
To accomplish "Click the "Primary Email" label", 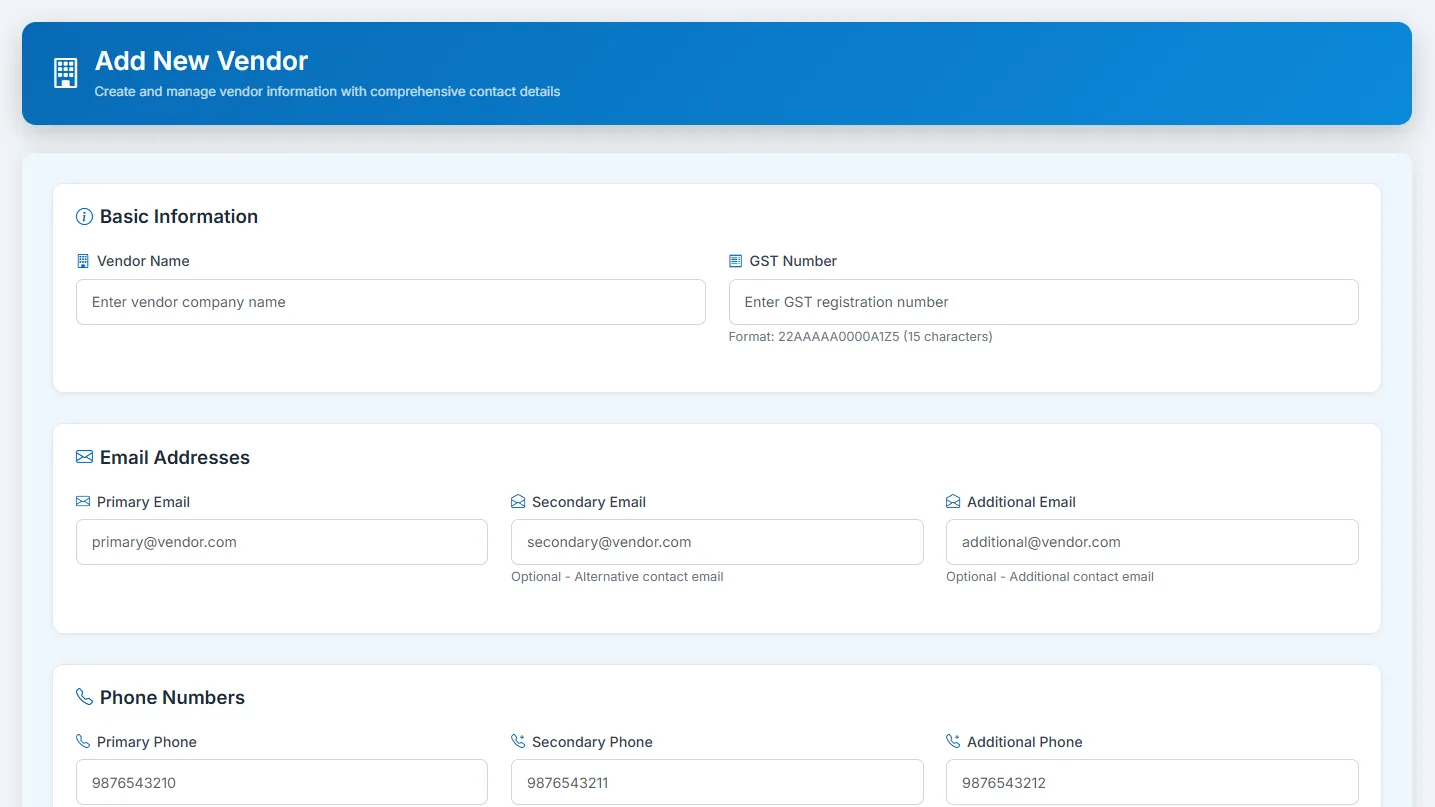I will pos(143,502).
